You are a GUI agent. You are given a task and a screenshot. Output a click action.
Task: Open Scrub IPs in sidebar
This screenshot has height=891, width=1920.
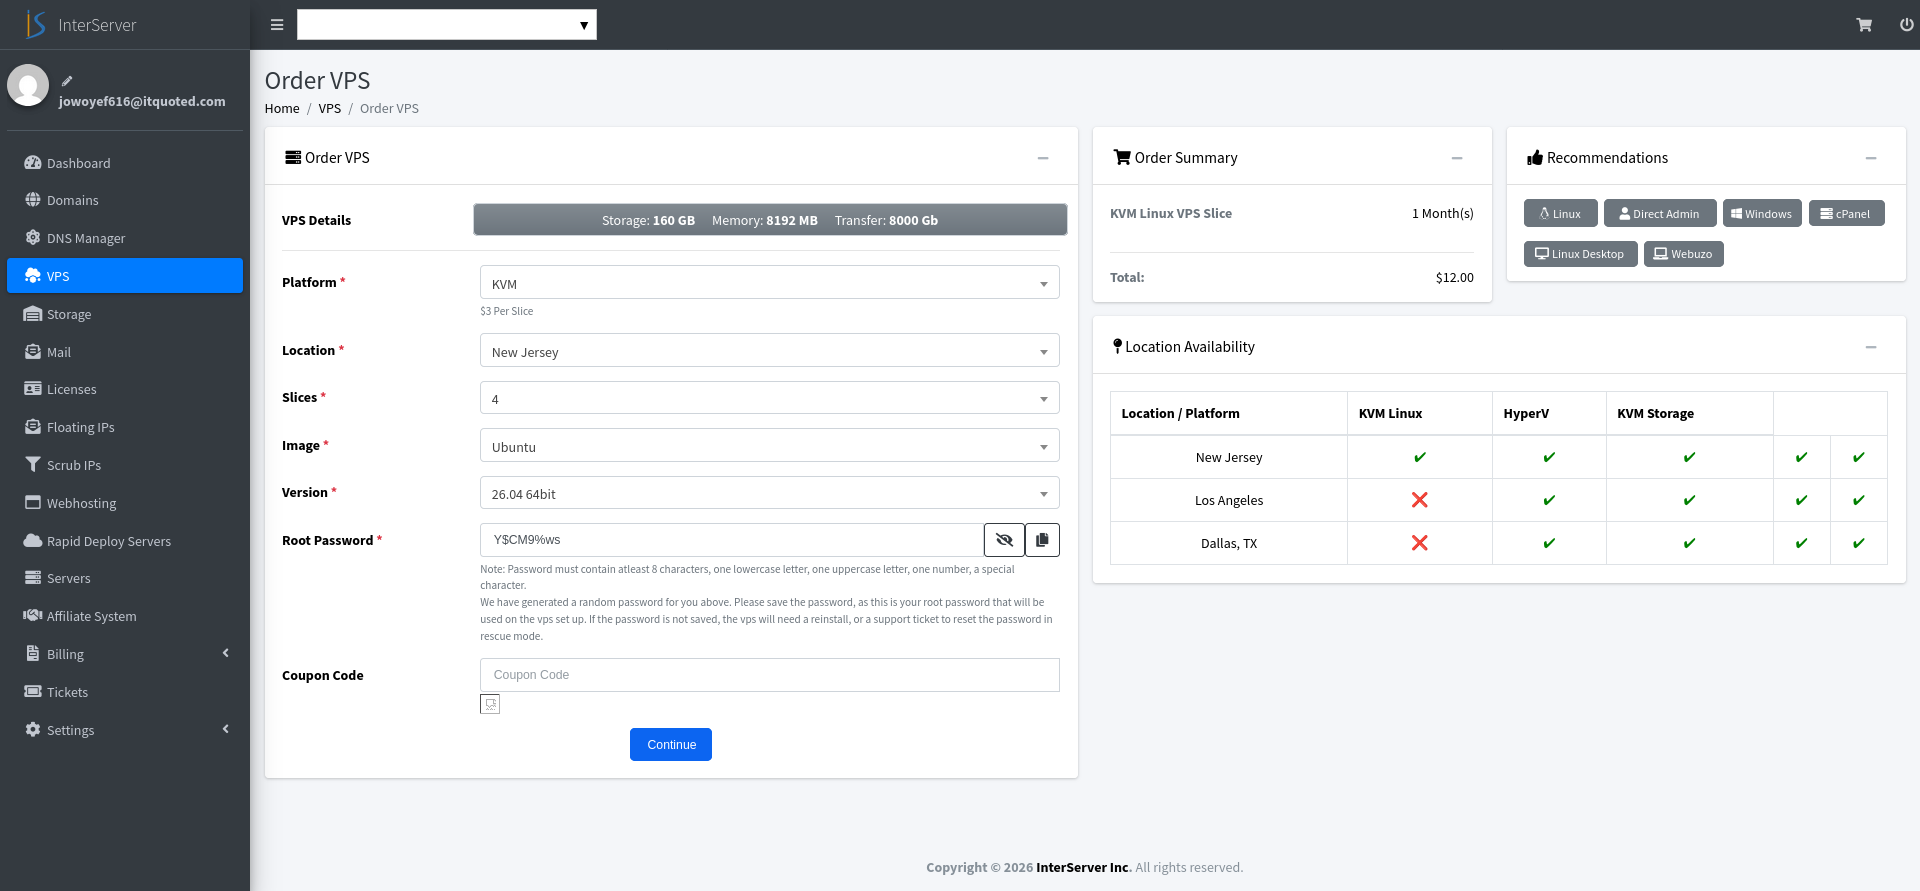pyautogui.click(x=125, y=465)
